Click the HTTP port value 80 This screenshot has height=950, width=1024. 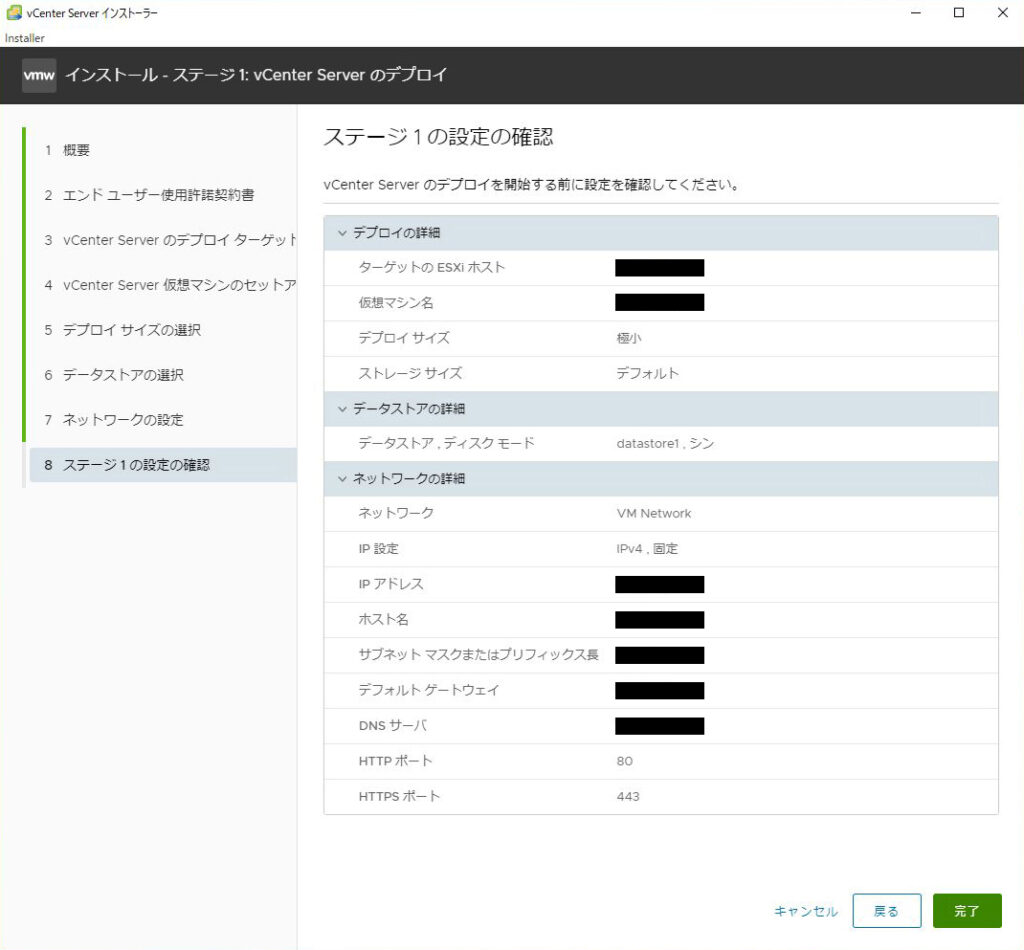pyautogui.click(x=624, y=761)
